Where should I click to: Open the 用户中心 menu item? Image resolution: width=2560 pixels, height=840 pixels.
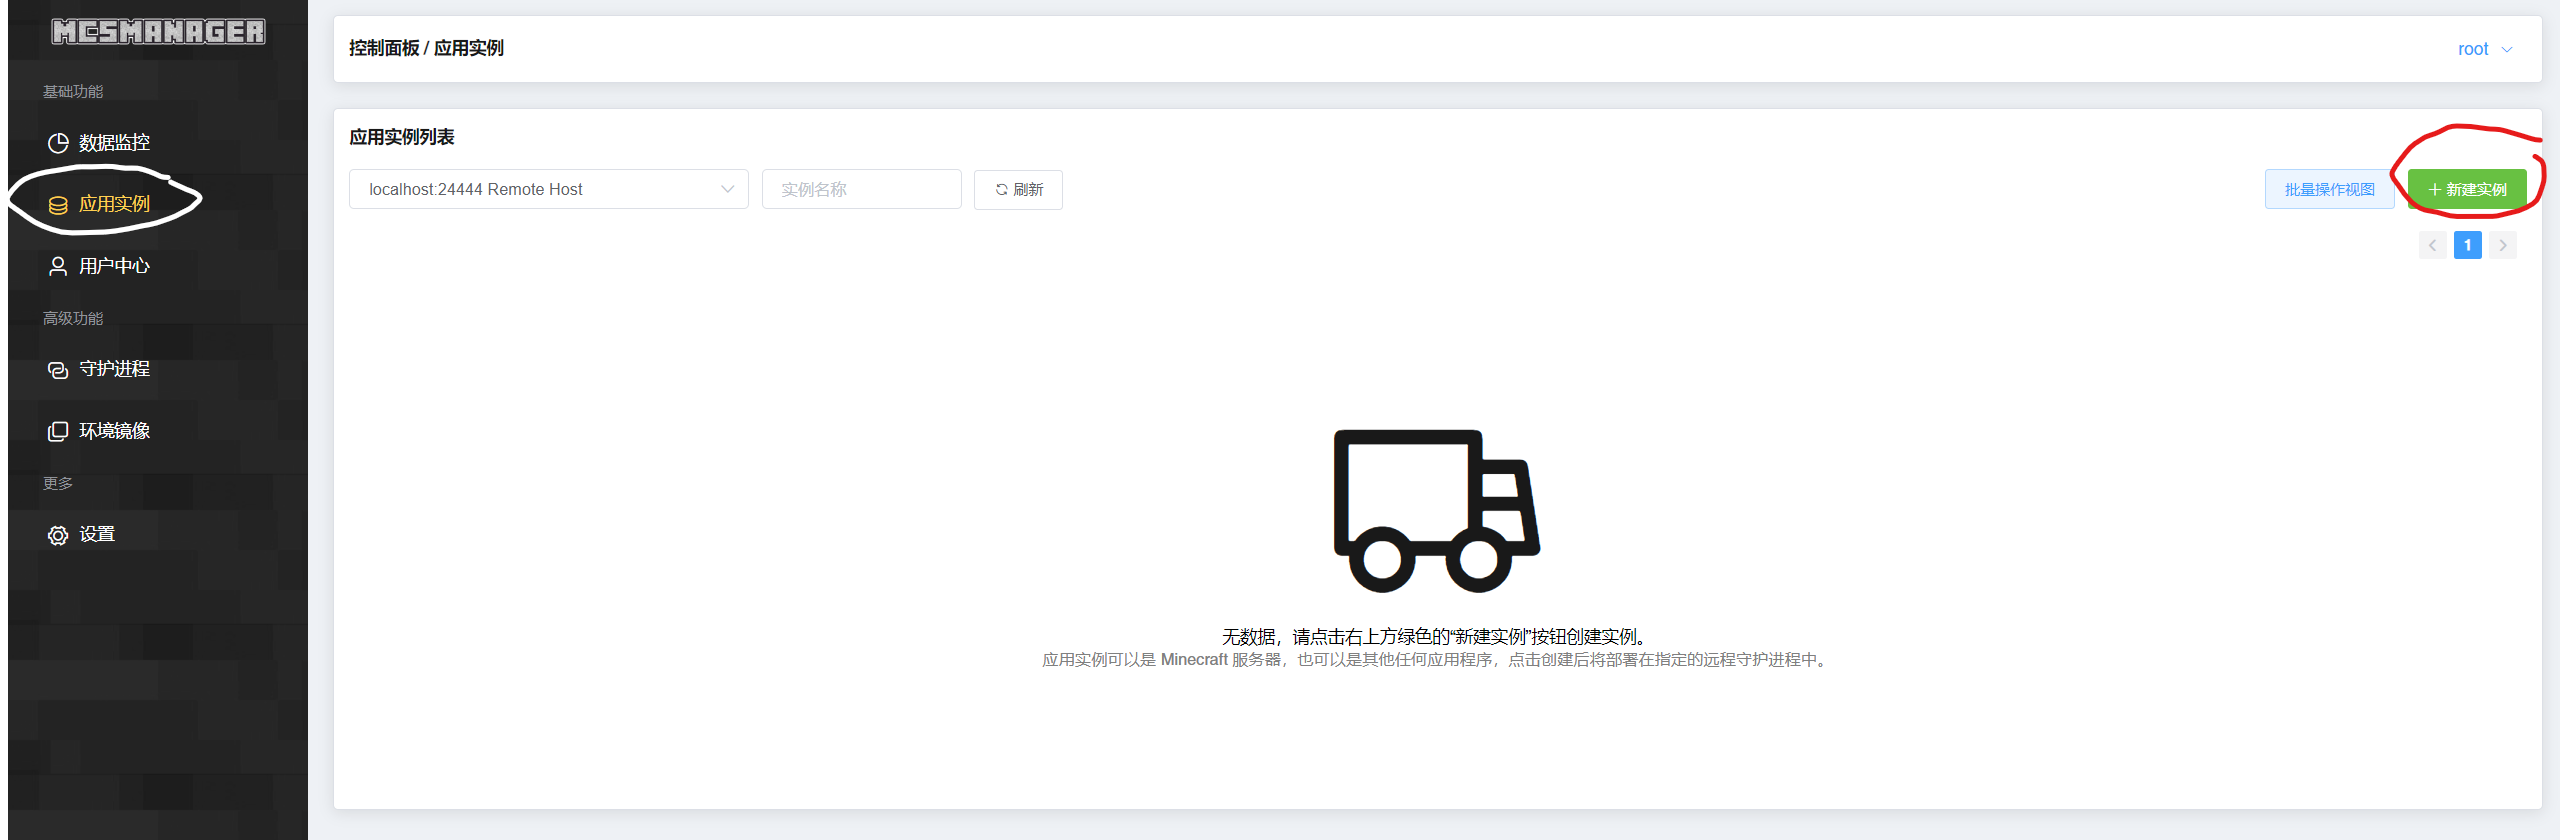tap(114, 266)
